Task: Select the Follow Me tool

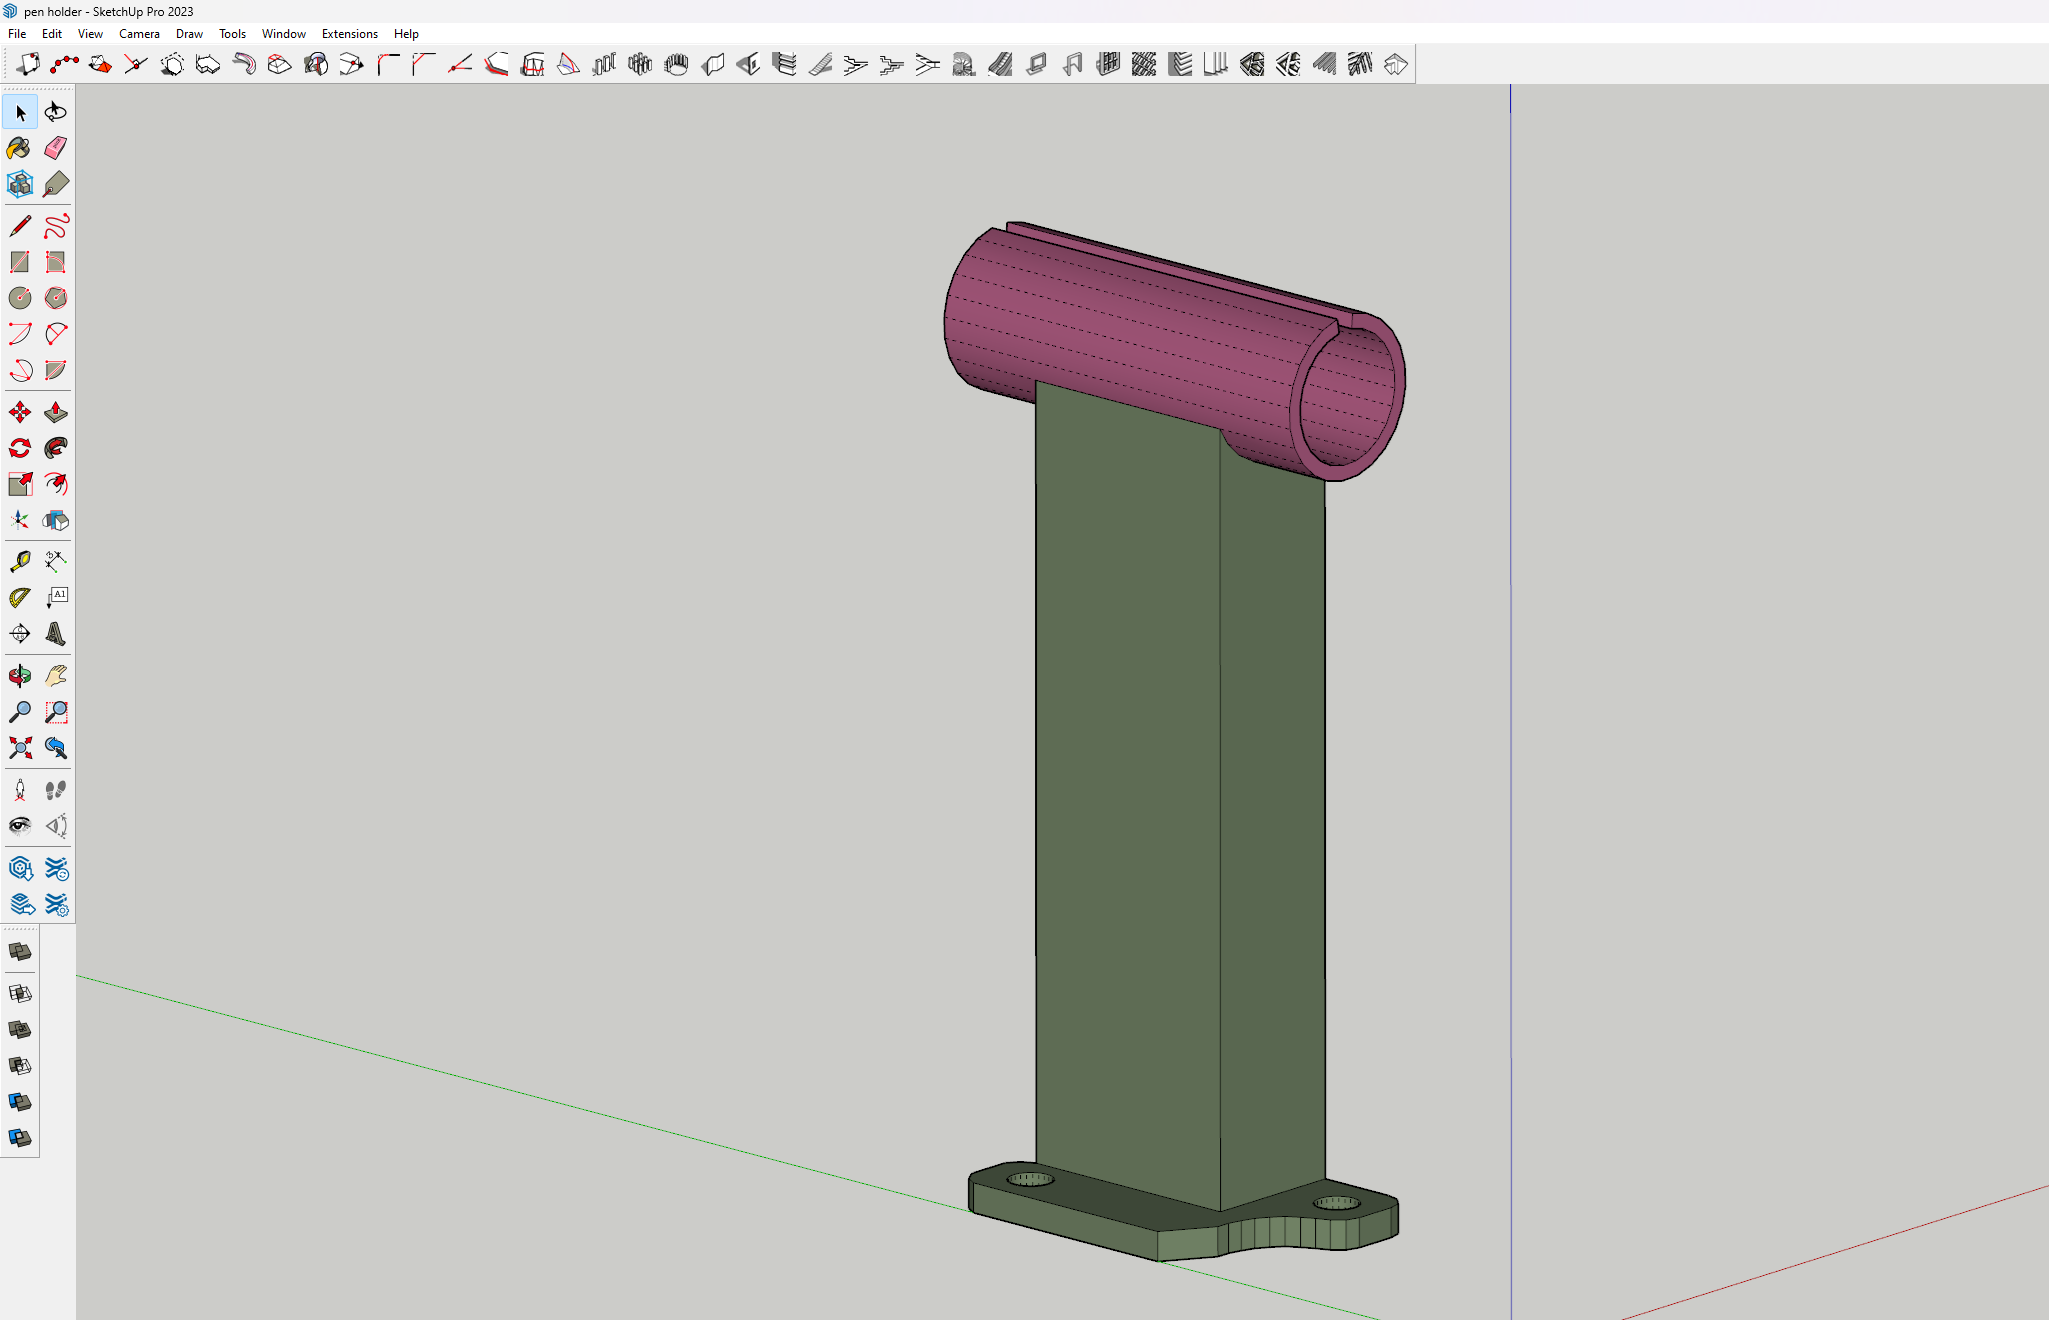Action: pyautogui.click(x=56, y=448)
